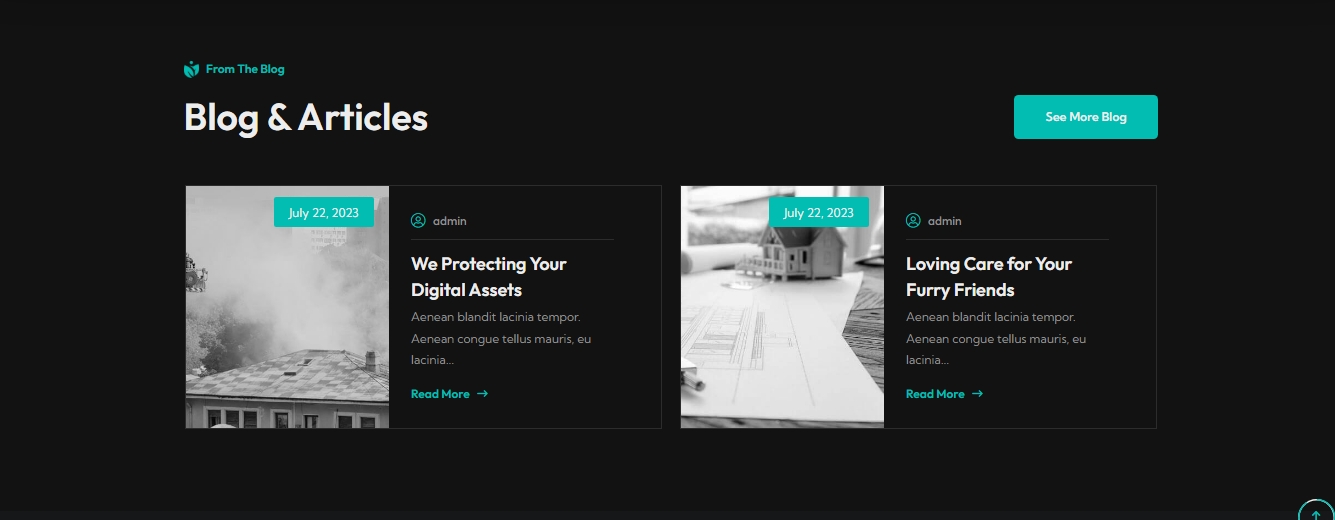This screenshot has height=520, width=1335.
Task: Open admin author link on Furry Friends post
Action: tap(944, 221)
